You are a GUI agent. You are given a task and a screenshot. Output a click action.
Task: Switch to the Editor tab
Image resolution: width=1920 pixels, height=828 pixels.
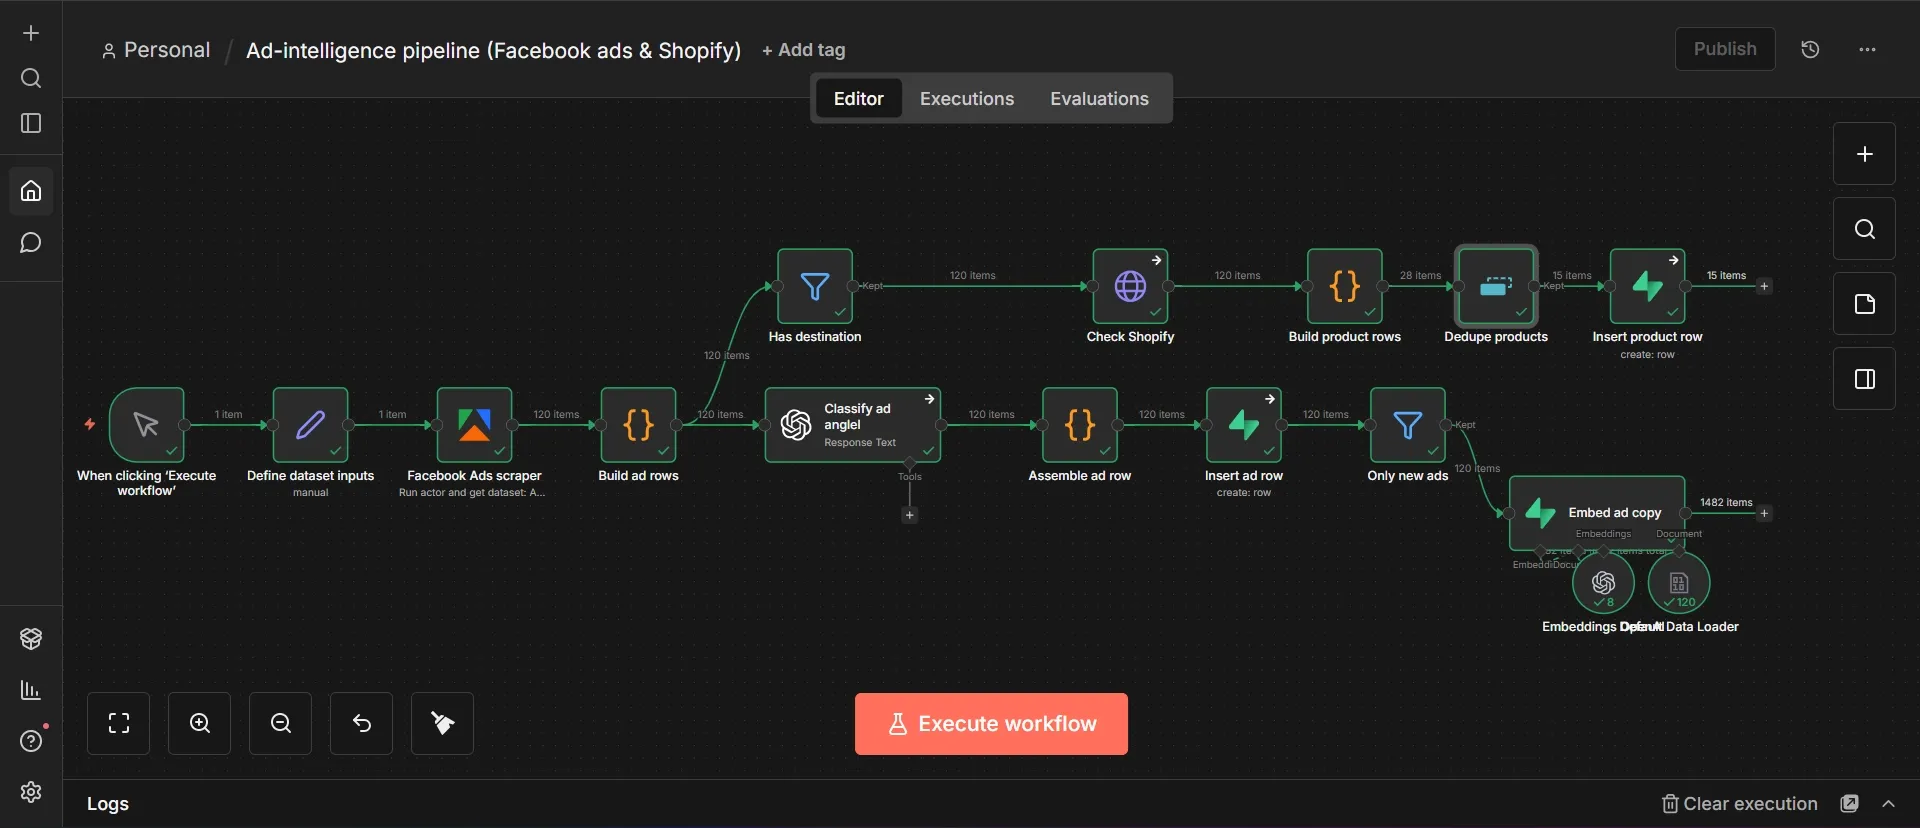click(x=858, y=98)
